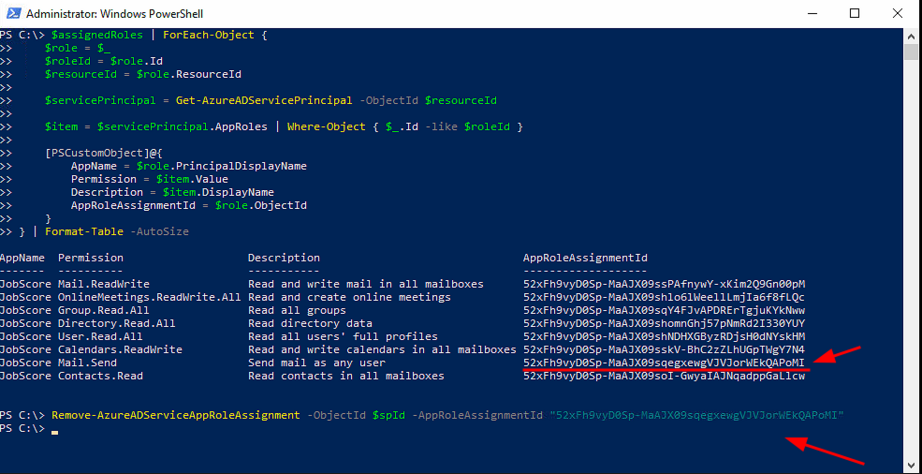This screenshot has height=474, width=922.
Task: Click the assignment ID ending in RDjsH0dNYskHM
Action: 664,336
